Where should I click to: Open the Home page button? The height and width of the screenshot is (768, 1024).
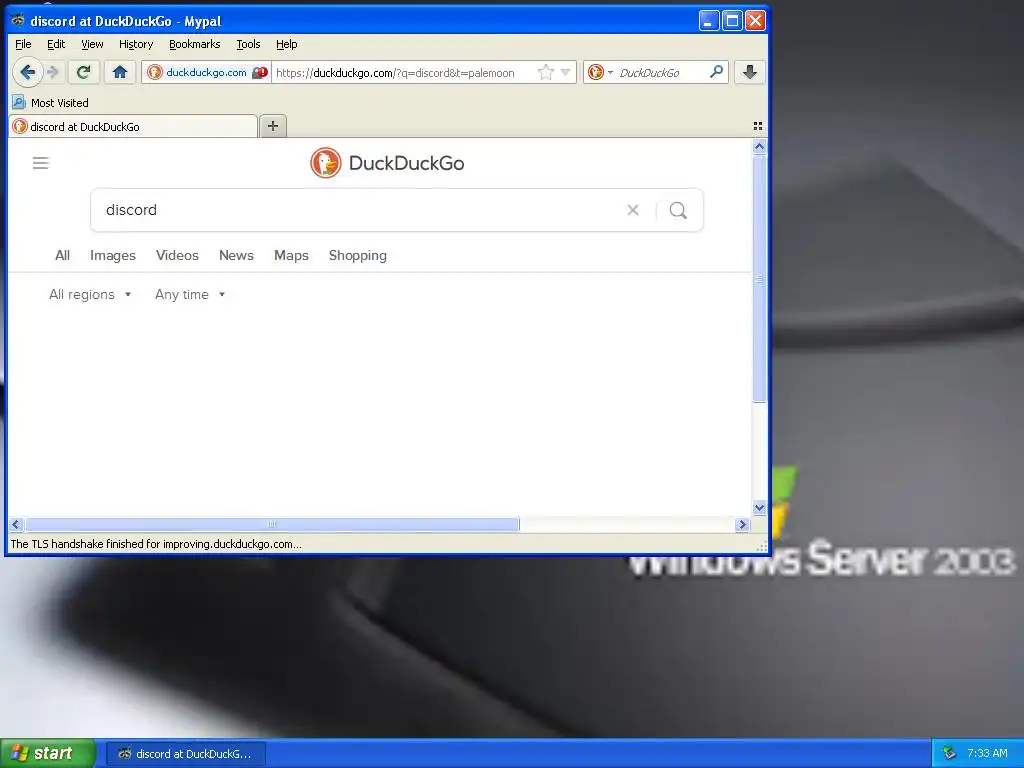click(x=120, y=72)
